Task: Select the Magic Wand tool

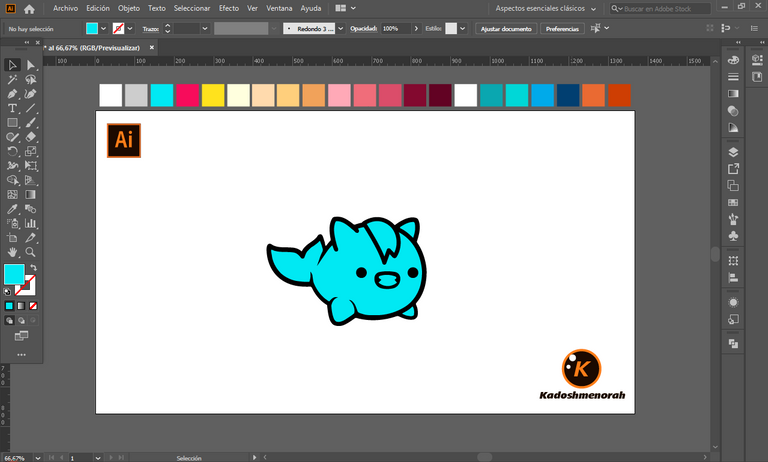Action: (x=12, y=79)
